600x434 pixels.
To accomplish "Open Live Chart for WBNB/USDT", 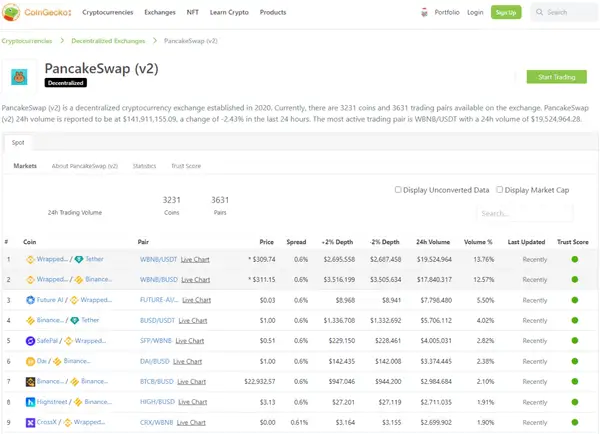I will click(x=195, y=259).
